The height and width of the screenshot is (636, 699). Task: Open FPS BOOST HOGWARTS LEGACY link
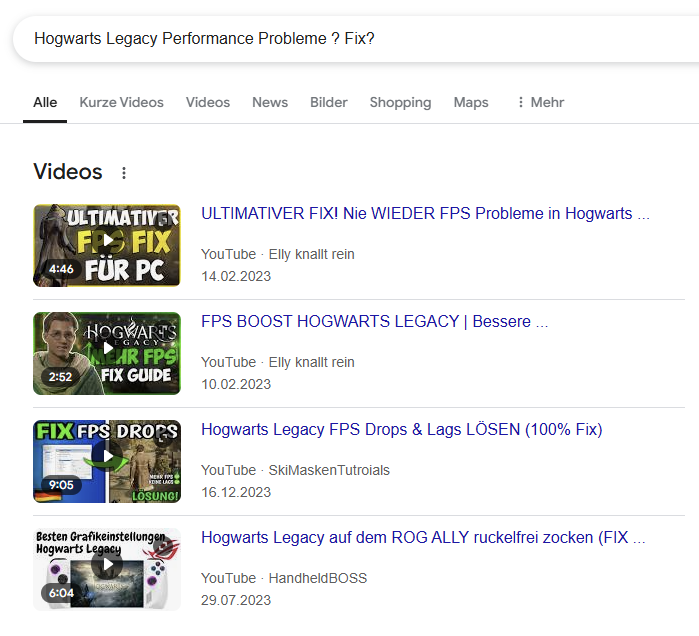coord(374,321)
